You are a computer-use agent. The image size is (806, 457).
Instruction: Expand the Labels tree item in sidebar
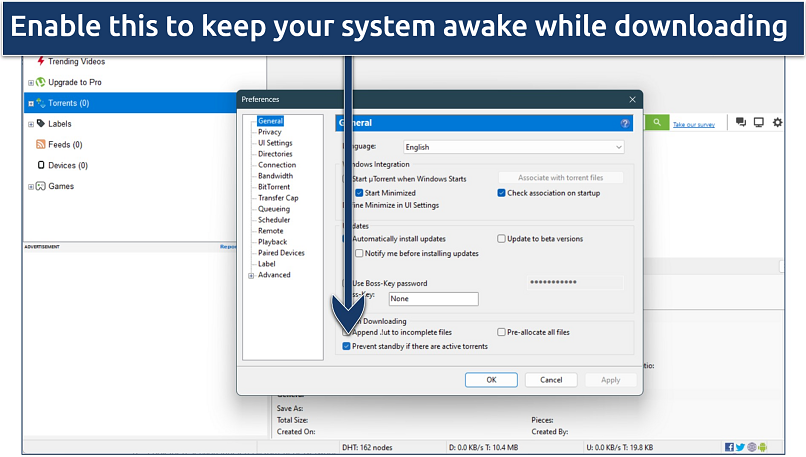pyautogui.click(x=31, y=124)
